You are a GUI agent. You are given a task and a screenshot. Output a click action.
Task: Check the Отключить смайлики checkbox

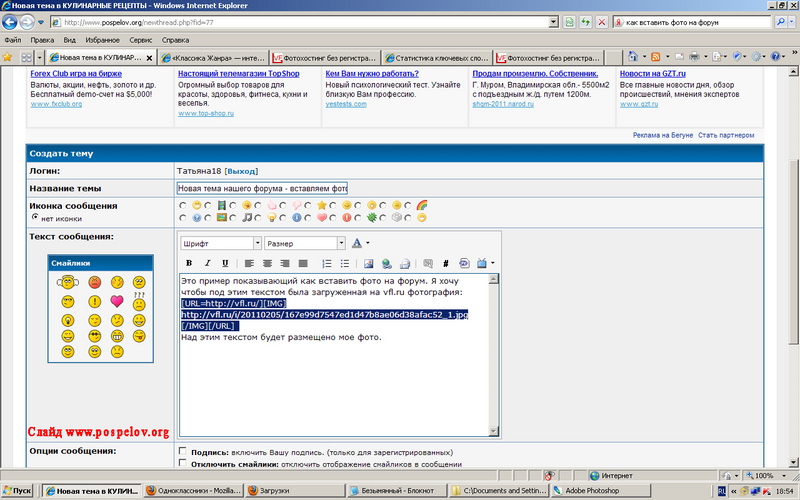tap(183, 463)
